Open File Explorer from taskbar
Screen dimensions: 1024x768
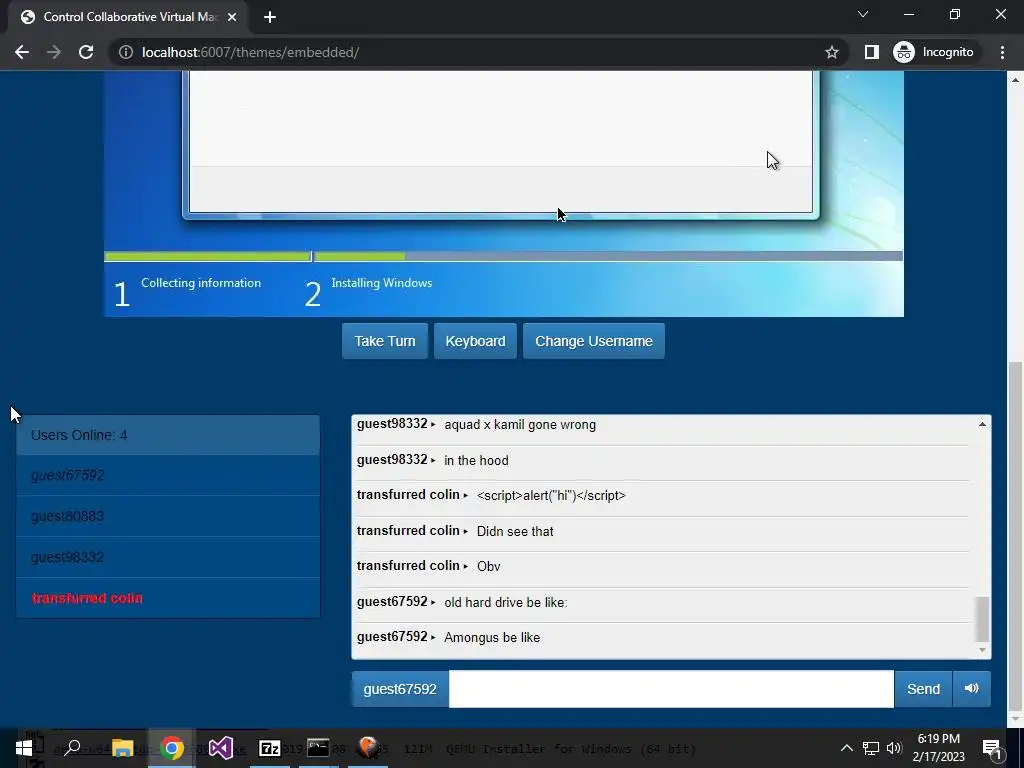[x=122, y=748]
